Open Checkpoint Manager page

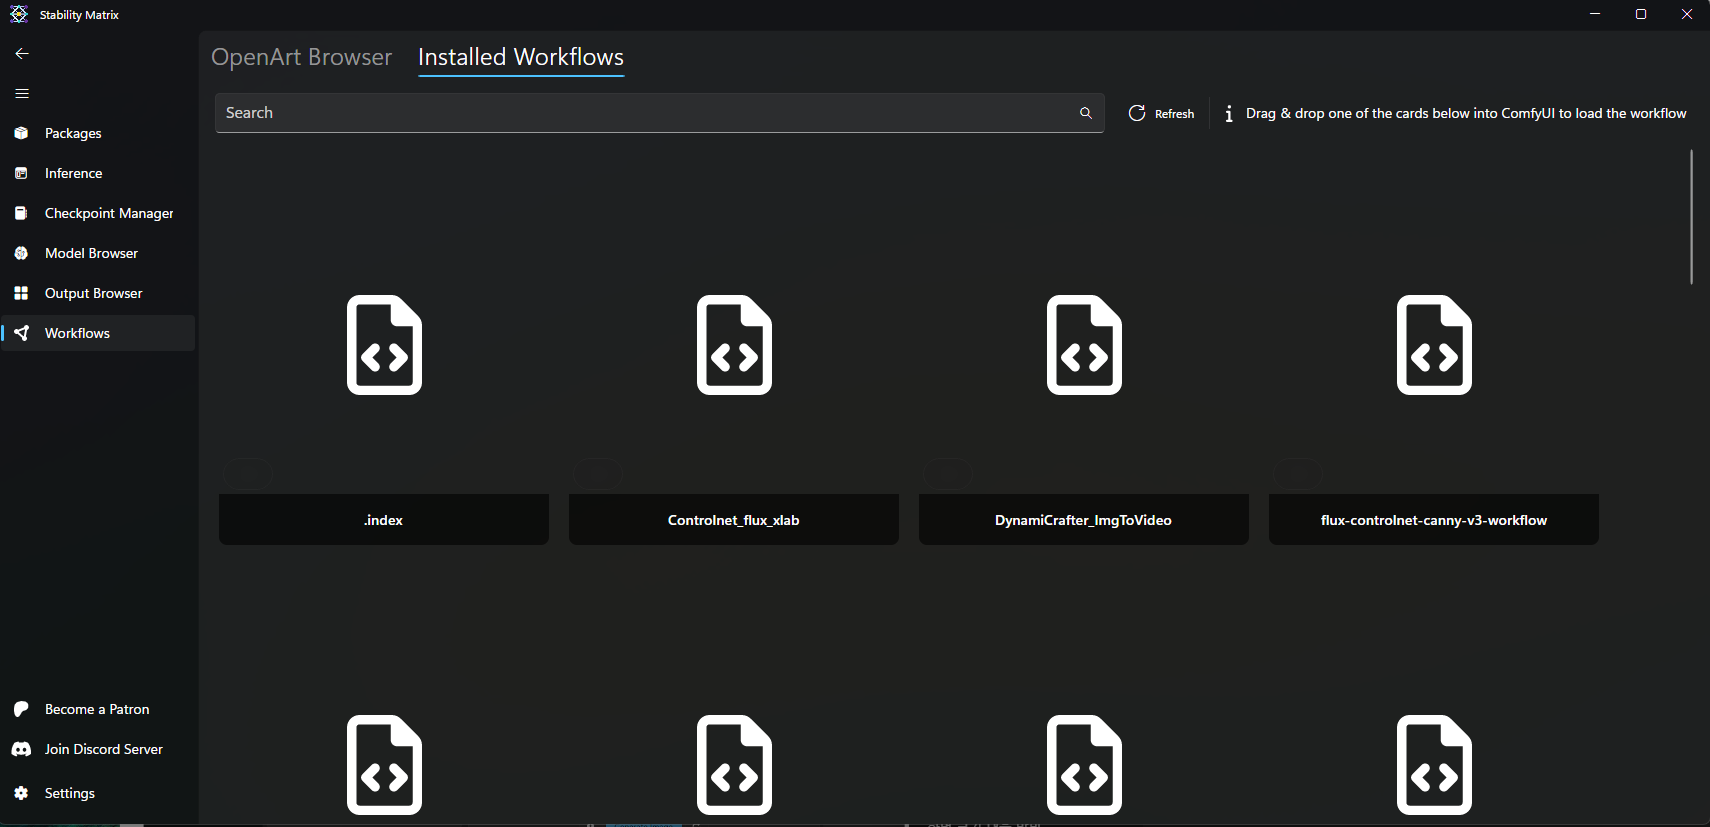[x=98, y=213]
